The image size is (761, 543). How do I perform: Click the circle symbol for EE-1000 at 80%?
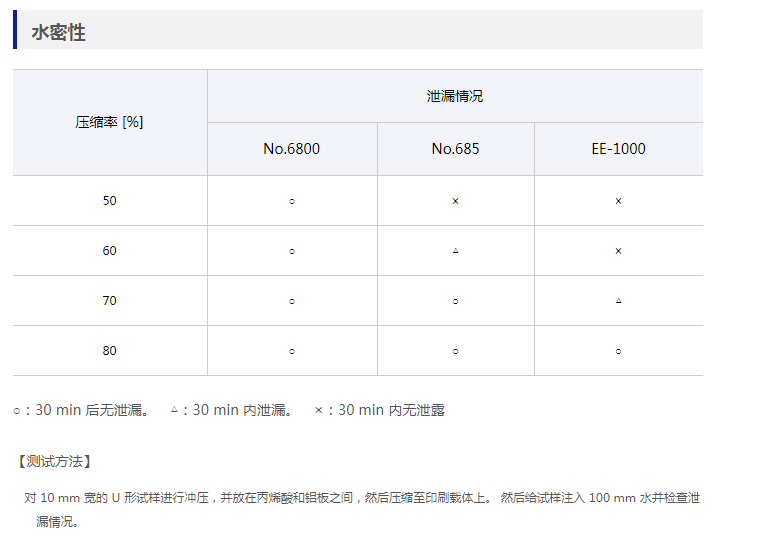618,351
